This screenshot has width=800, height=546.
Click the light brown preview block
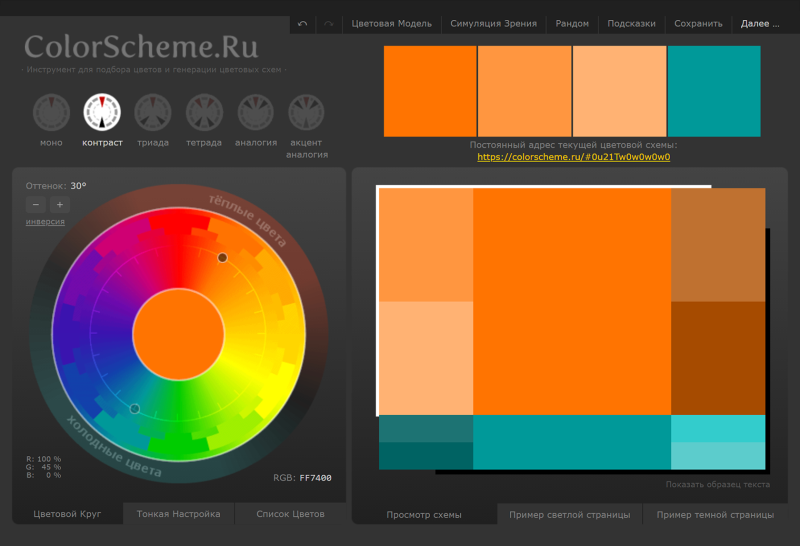pyautogui.click(x=718, y=245)
